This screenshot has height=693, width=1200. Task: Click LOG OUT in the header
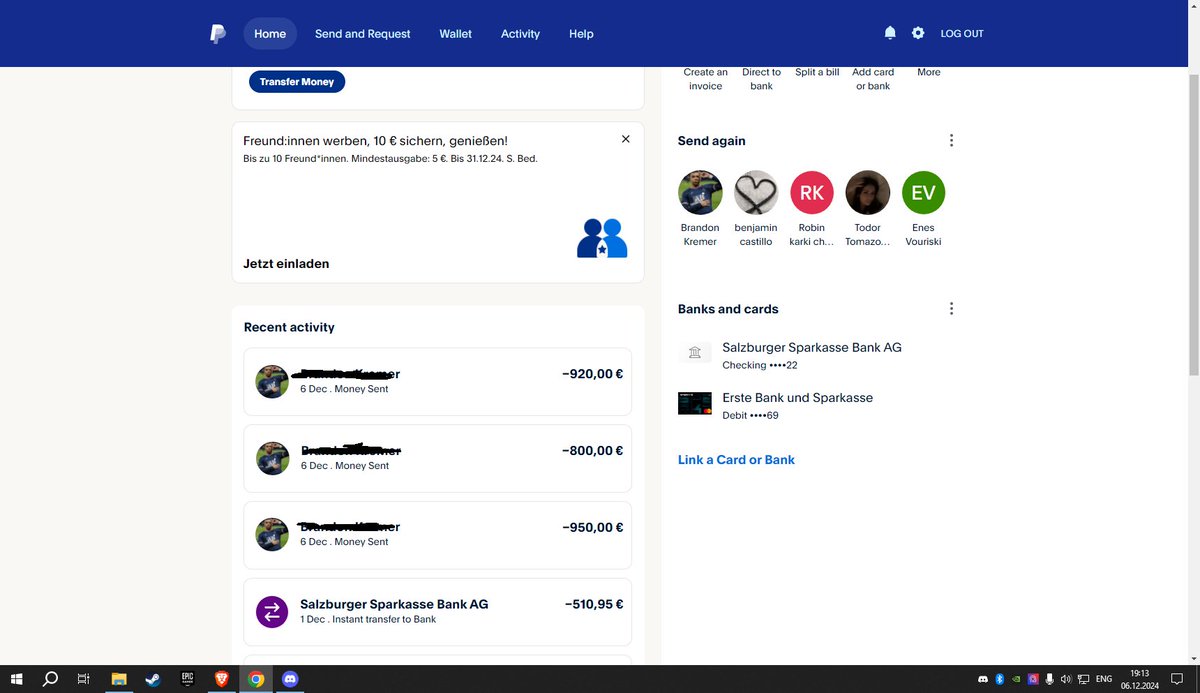(962, 34)
